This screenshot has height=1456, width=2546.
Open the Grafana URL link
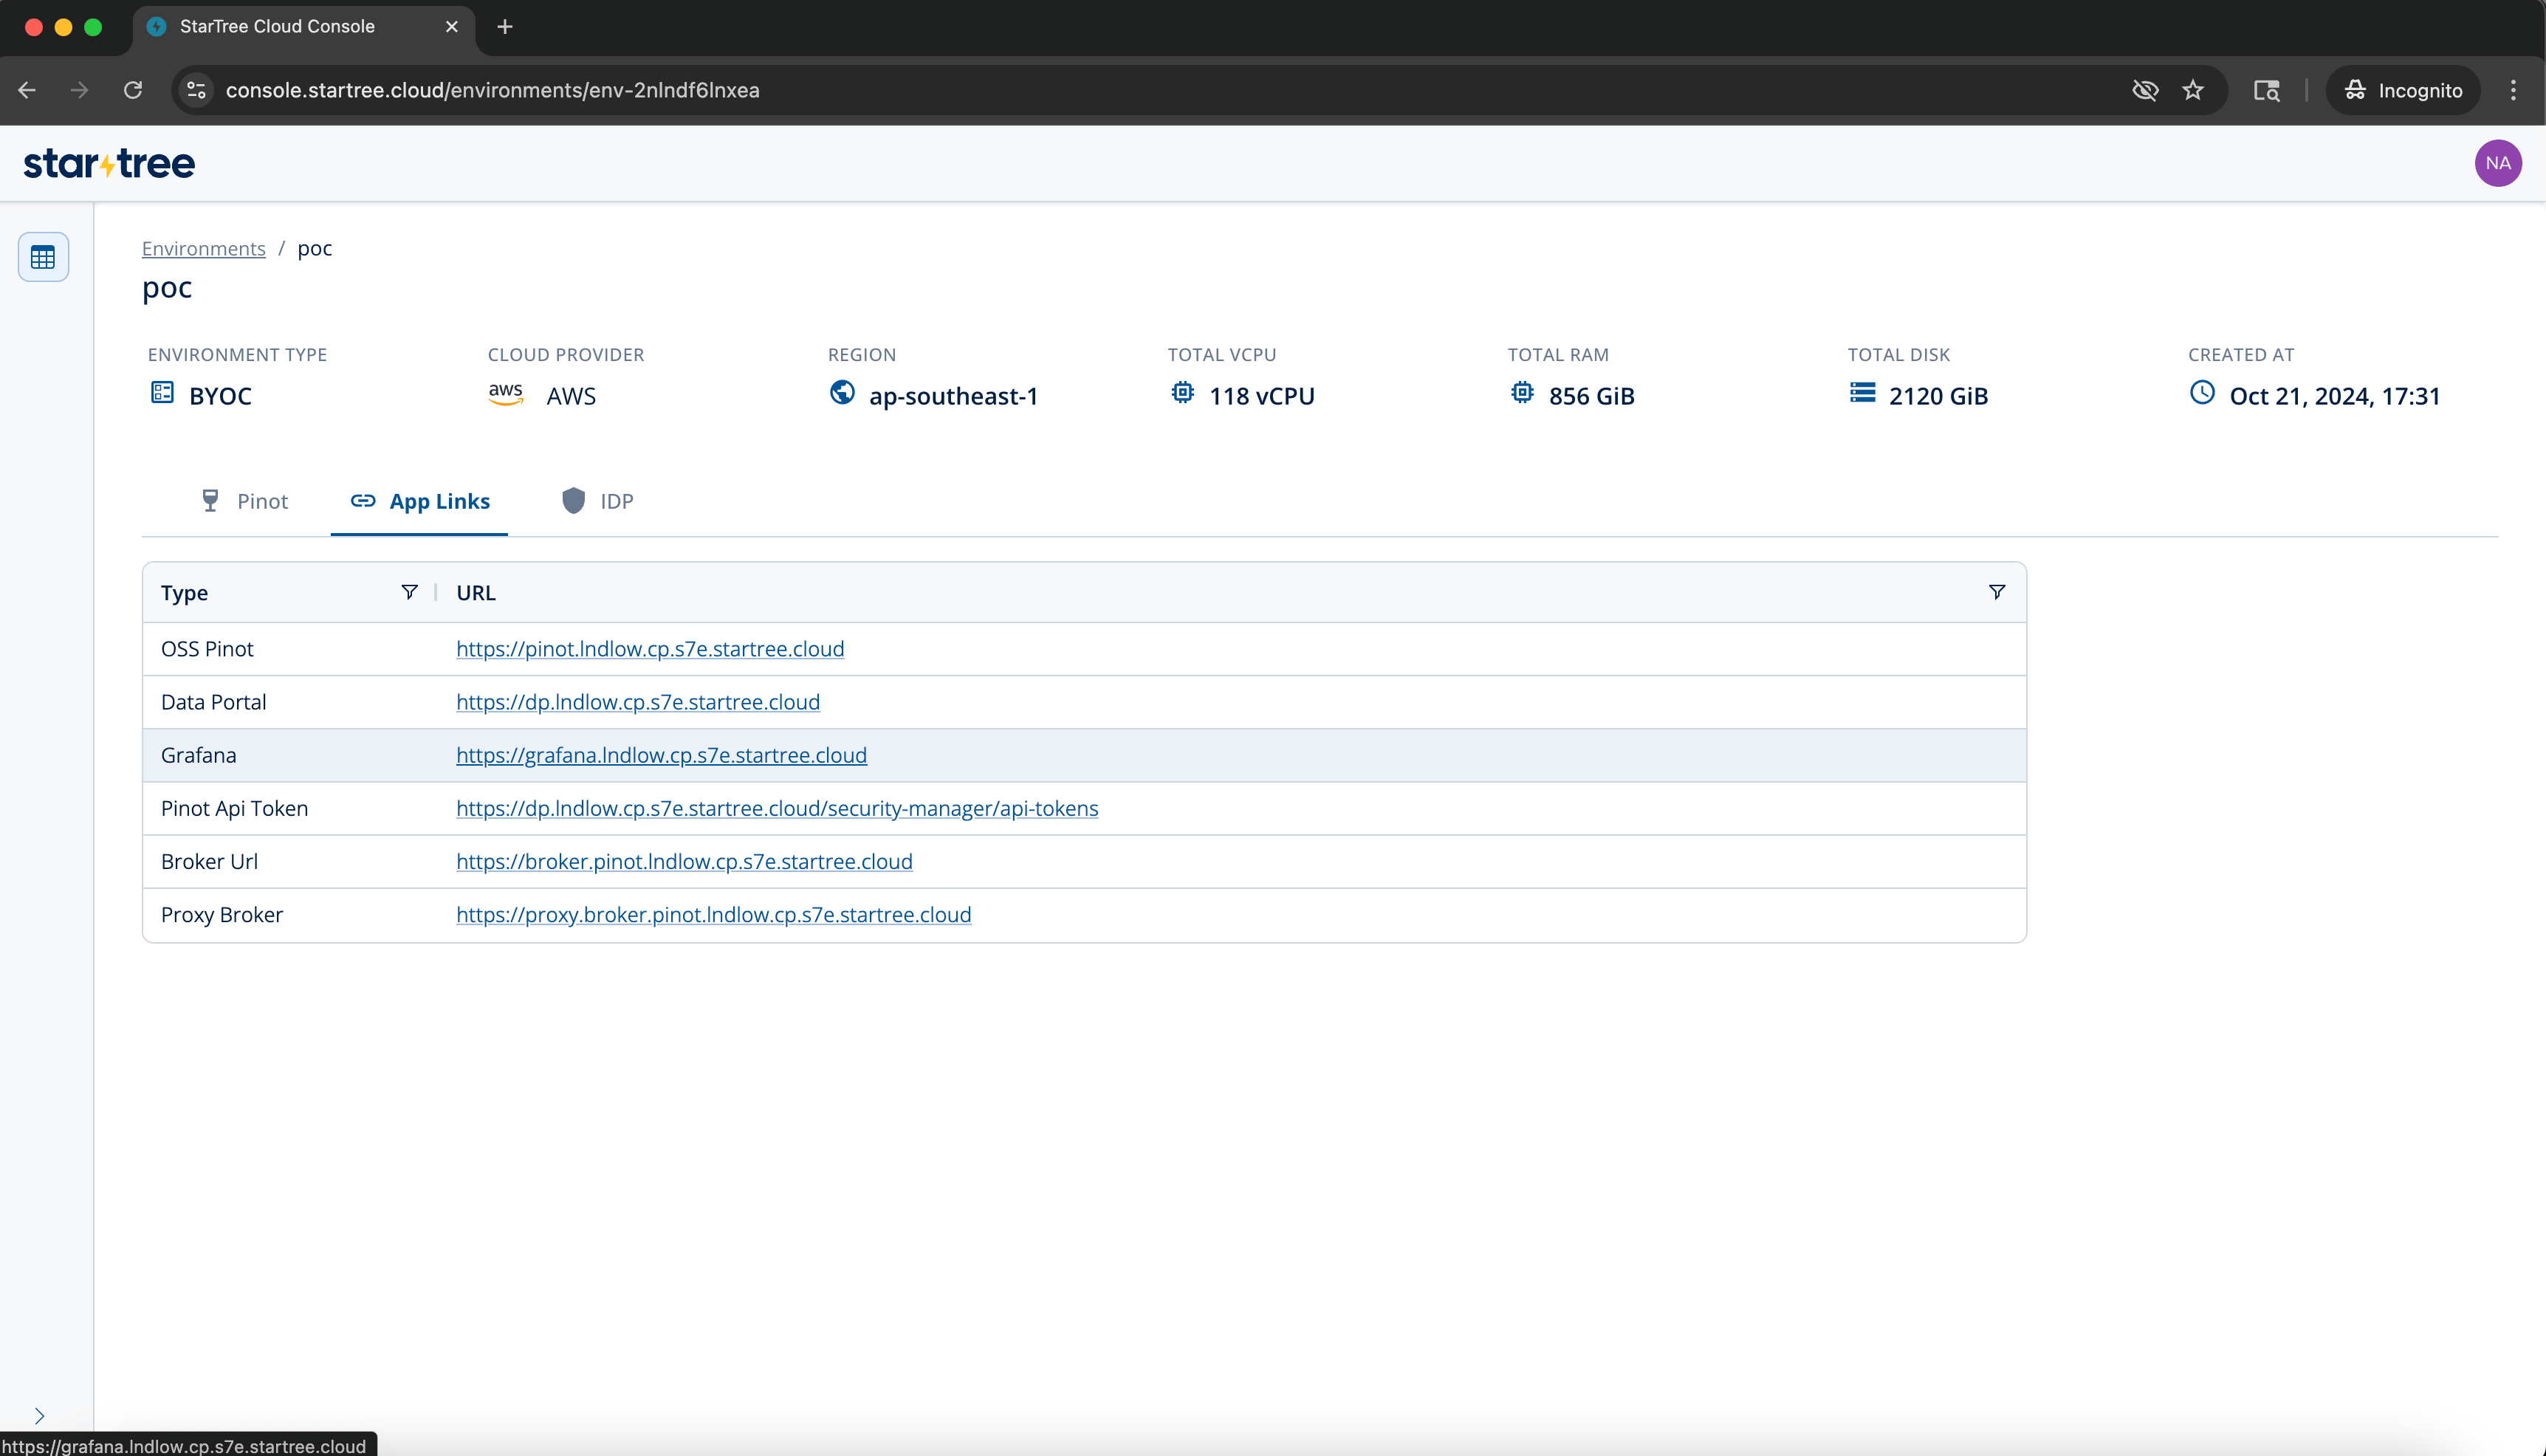661,755
